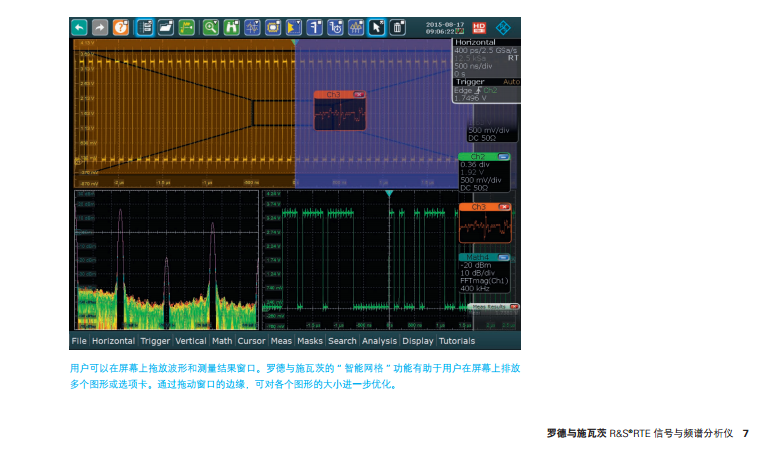The height and width of the screenshot is (459, 783).
Task: Click the redo arrow toolbar icon
Action: [x=100, y=27]
